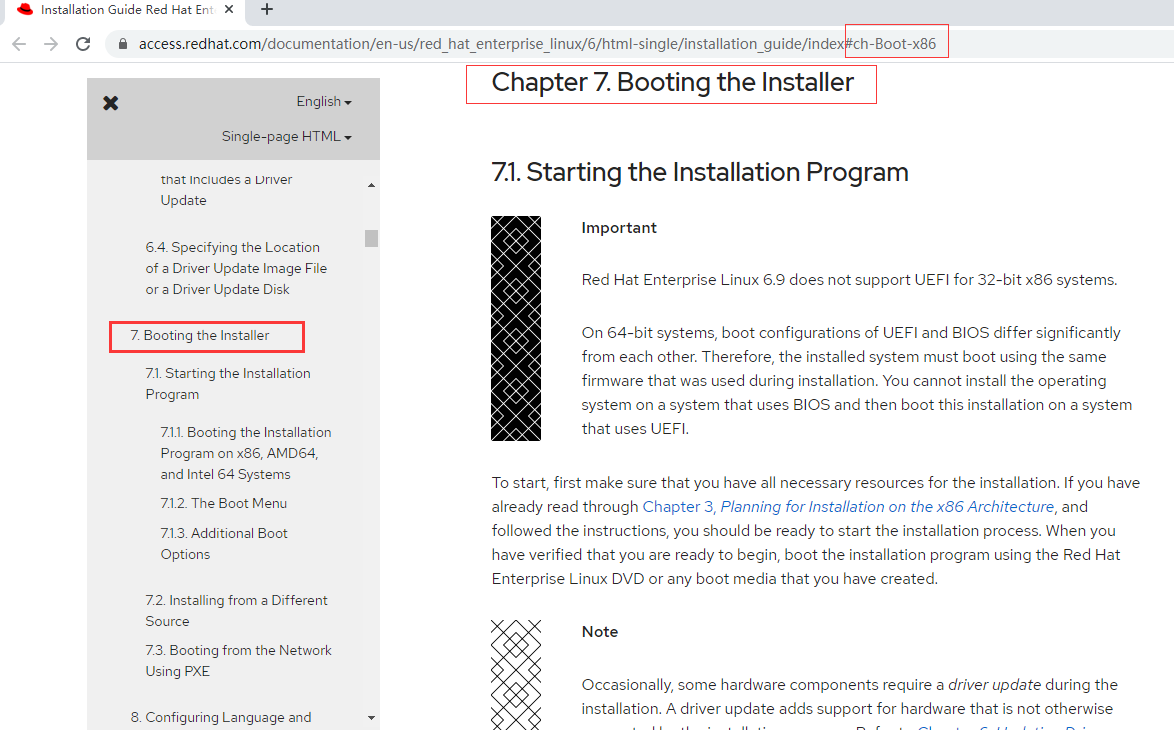Screen dimensions: 1174x730
Task: Open 7.1.1 Booting the Installation Program entry
Action: [x=246, y=453]
